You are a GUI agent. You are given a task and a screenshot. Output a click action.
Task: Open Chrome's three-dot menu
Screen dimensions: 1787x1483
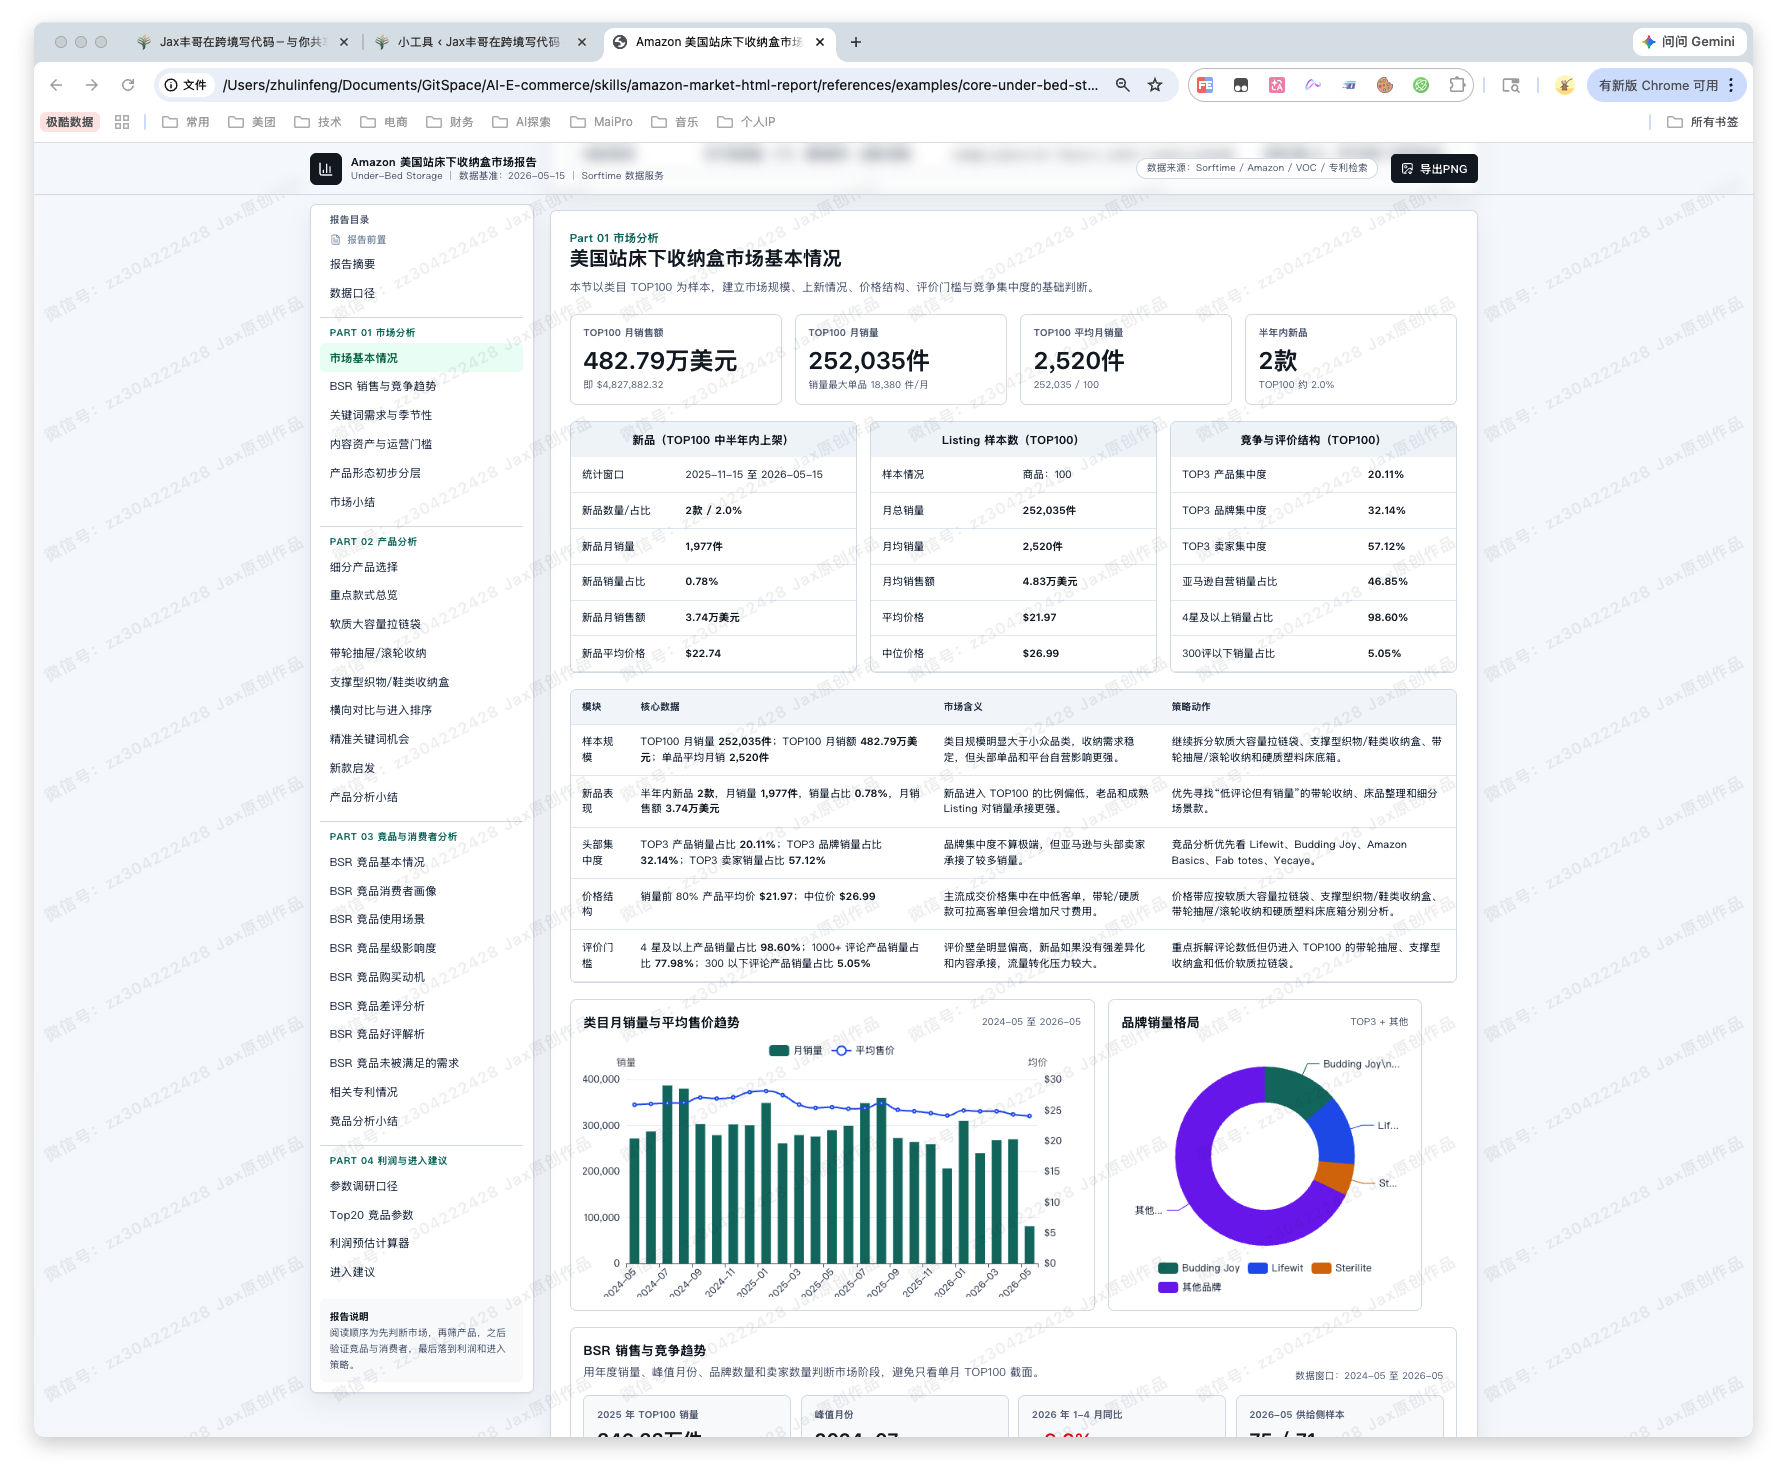pyautogui.click(x=1731, y=85)
